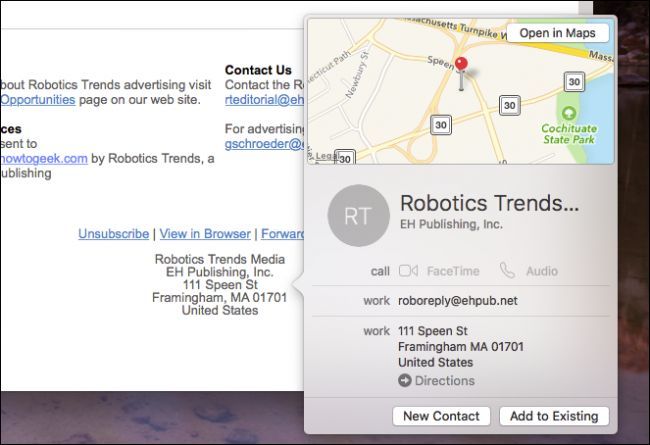Open the Unsubscribe link
The height and width of the screenshot is (445, 650).
pos(113,234)
